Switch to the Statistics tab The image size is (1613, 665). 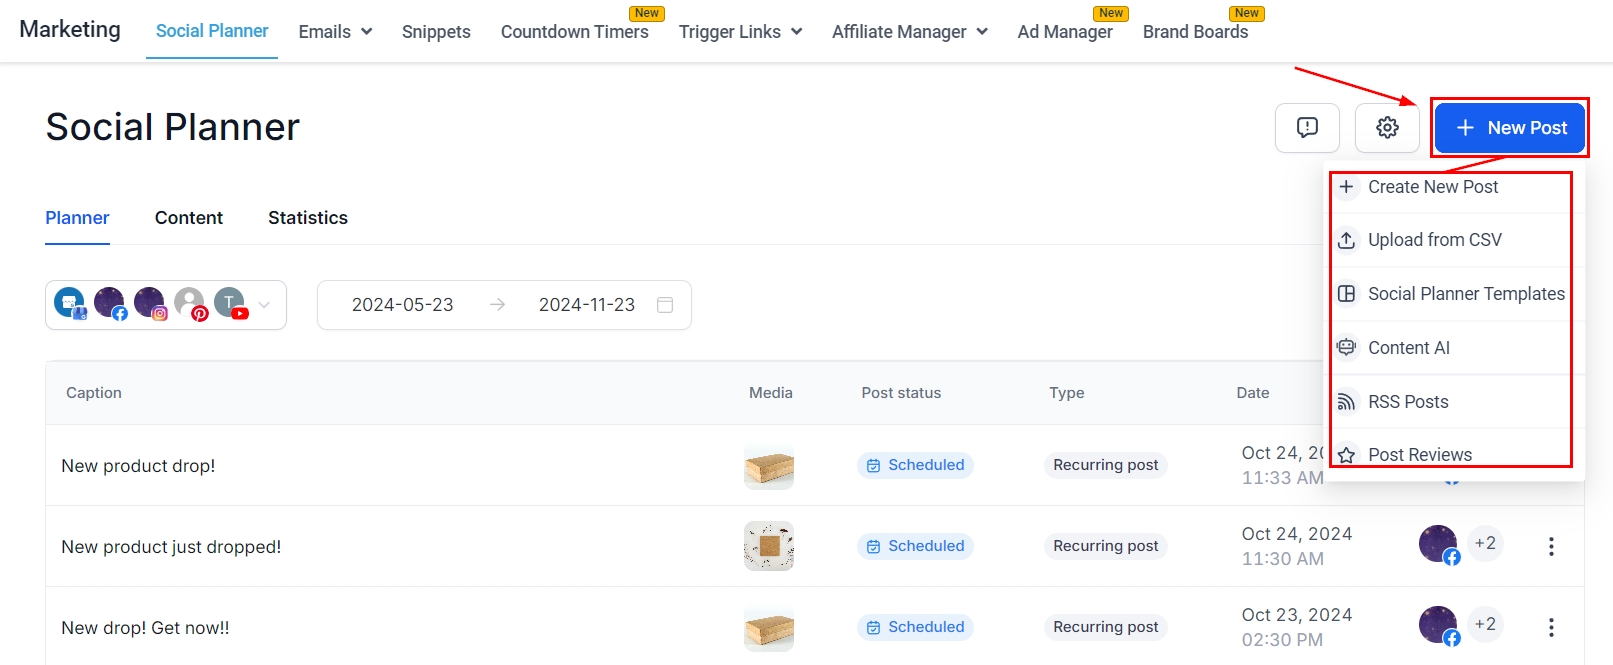point(308,218)
